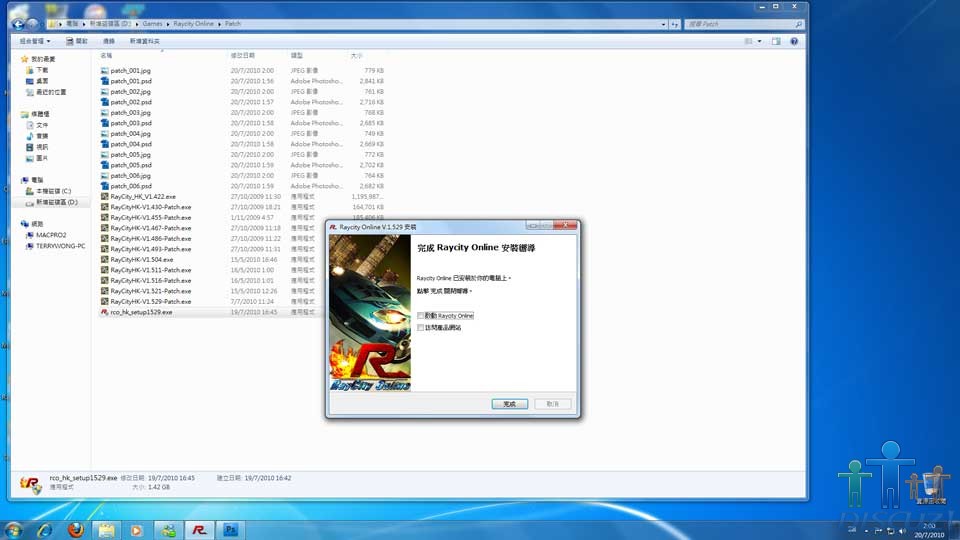Viewport: 960px width, 540px height.
Task: Click the installer Finish button
Action: 509,404
